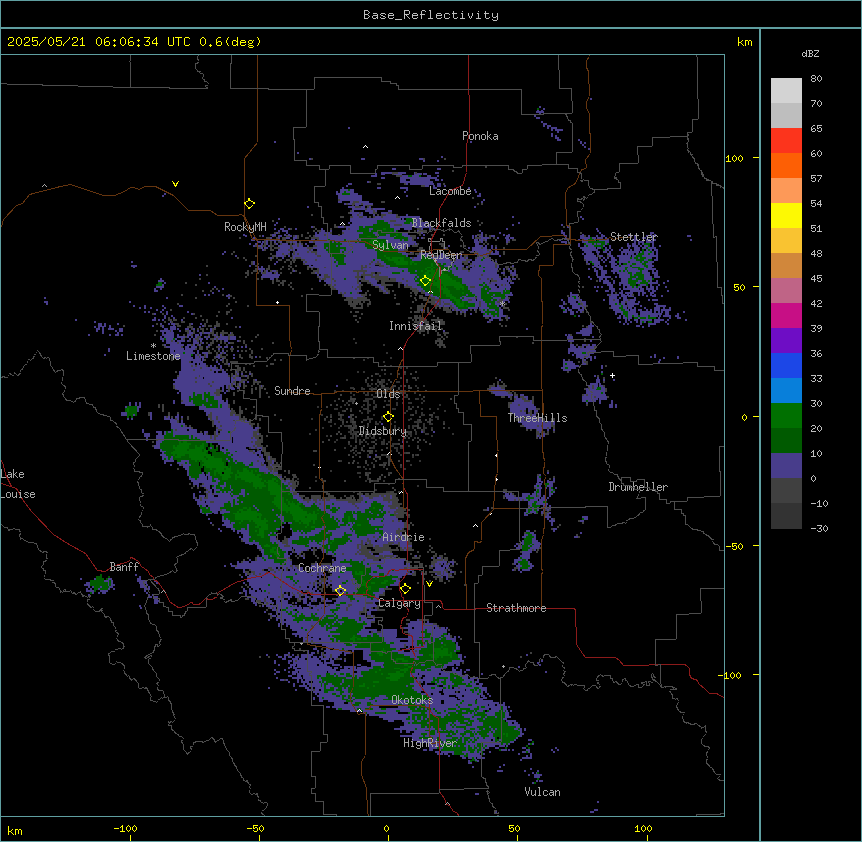Click the Innisfail label
Viewport: 862px width, 842px height.
click(x=415, y=326)
